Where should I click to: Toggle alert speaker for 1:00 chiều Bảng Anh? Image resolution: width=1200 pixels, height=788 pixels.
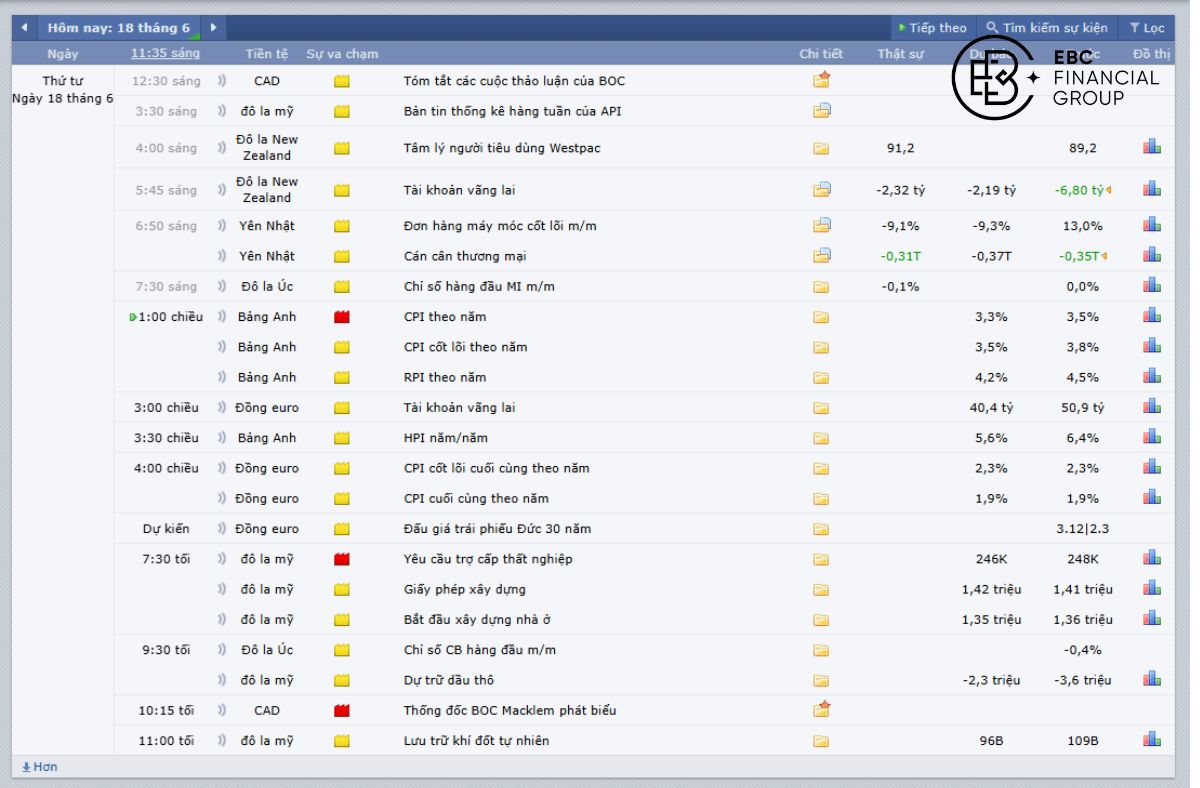tap(222, 317)
